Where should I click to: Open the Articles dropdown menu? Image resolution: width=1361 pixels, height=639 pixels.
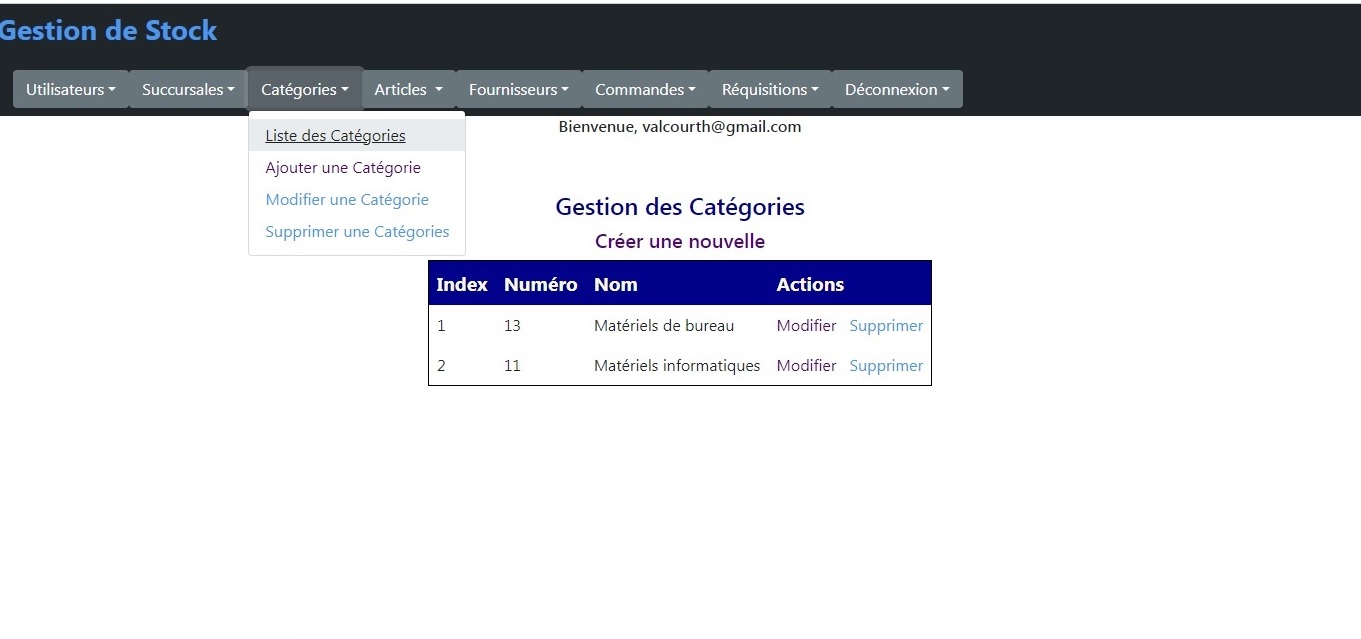point(408,89)
